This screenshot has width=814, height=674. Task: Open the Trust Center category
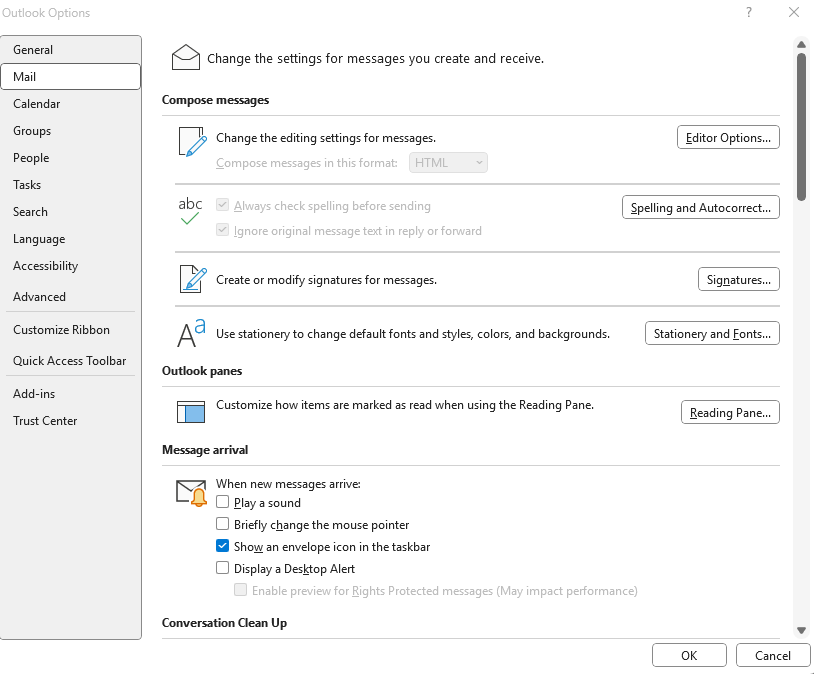click(71, 421)
